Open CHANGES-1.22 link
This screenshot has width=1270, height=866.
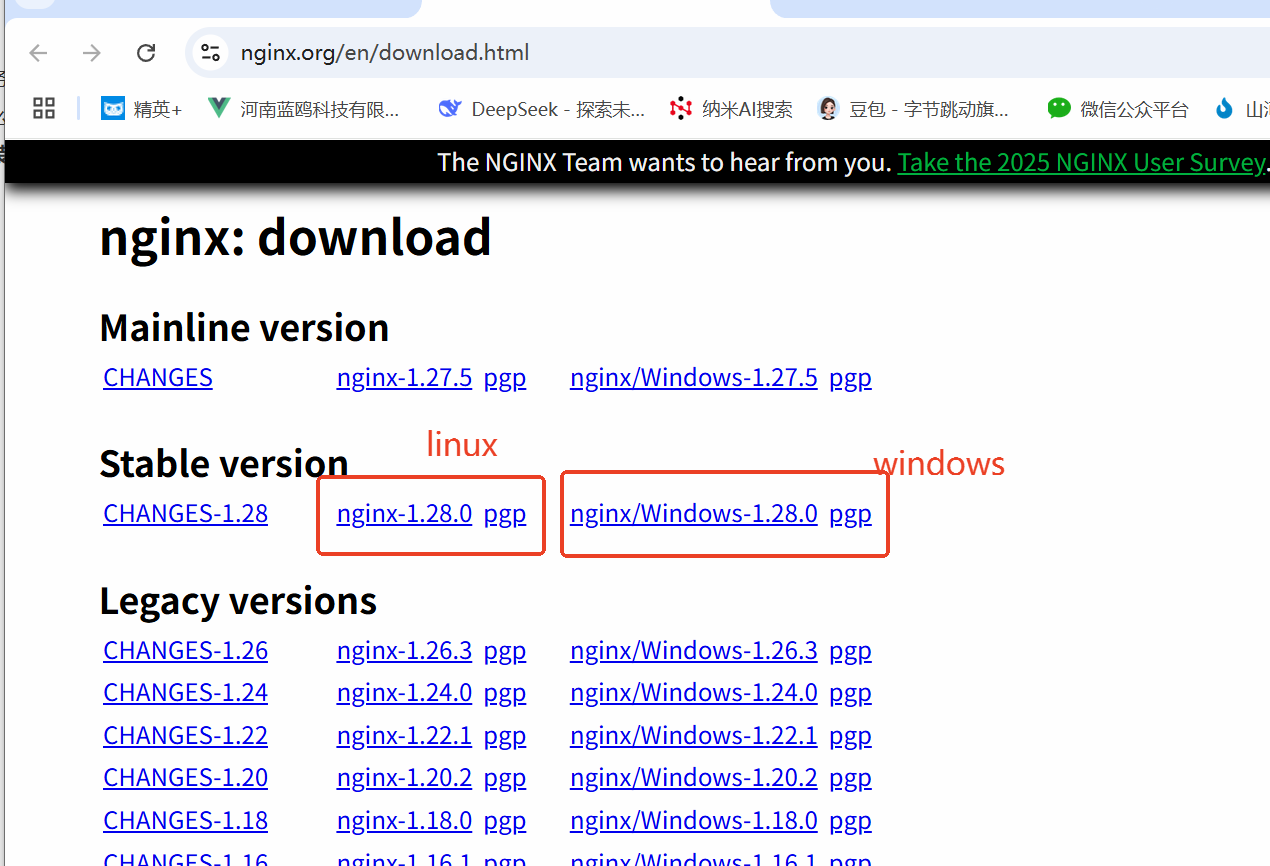coord(186,736)
